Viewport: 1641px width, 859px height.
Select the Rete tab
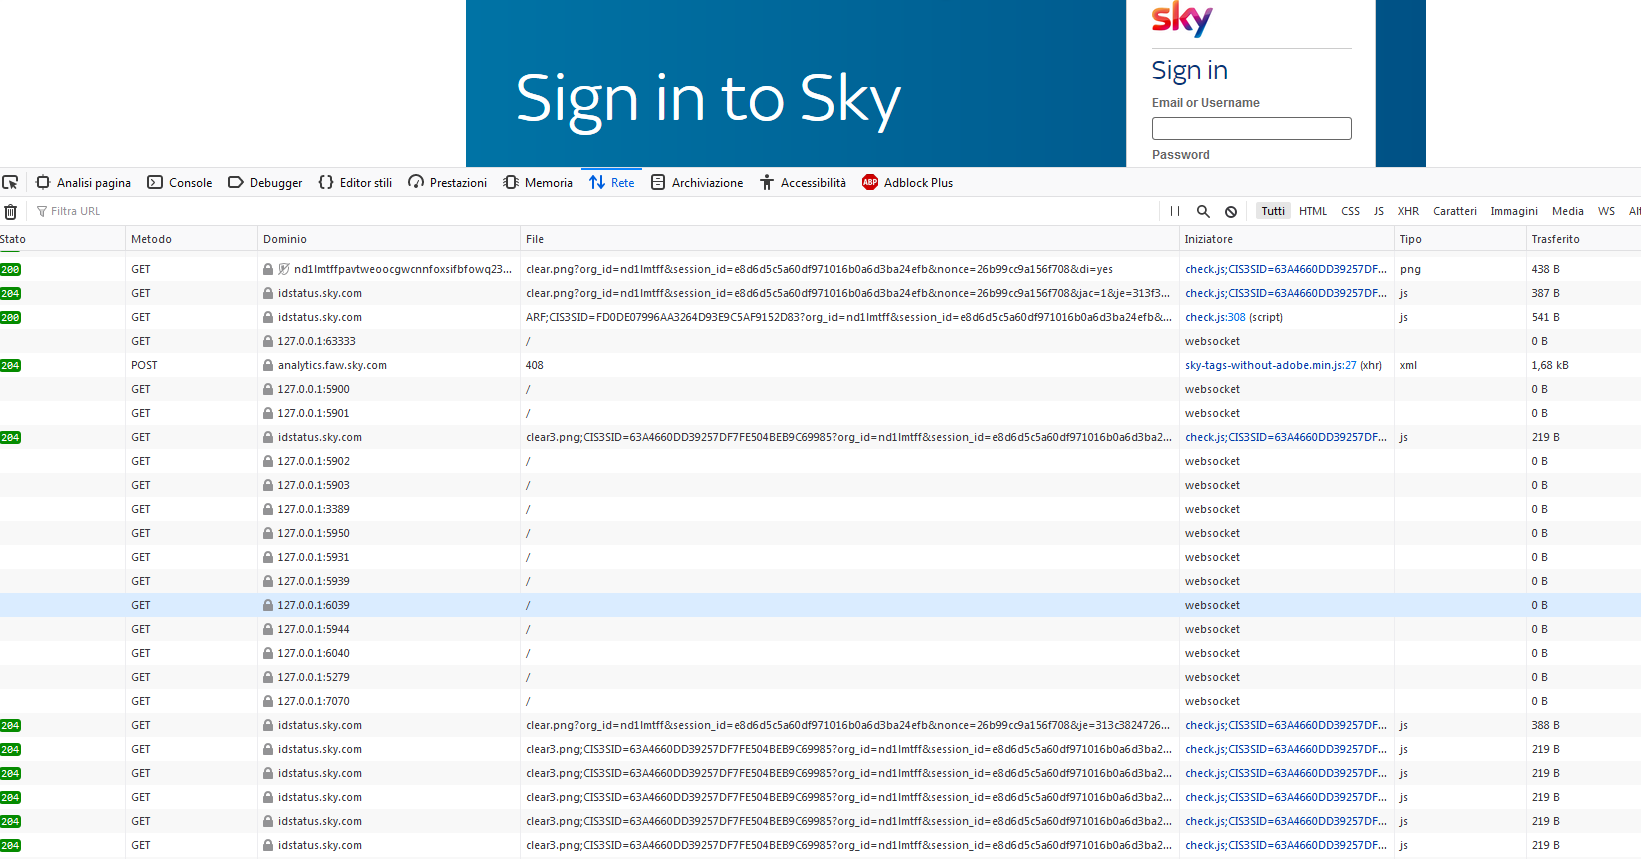click(x=612, y=183)
